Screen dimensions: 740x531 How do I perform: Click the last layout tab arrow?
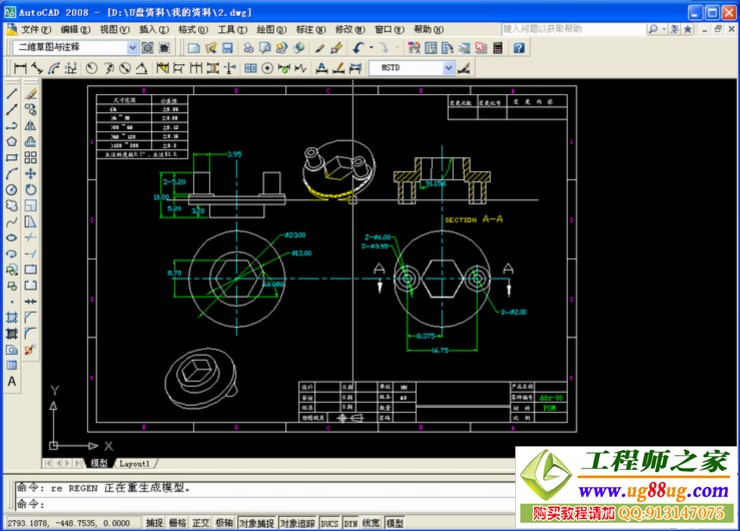(78, 464)
